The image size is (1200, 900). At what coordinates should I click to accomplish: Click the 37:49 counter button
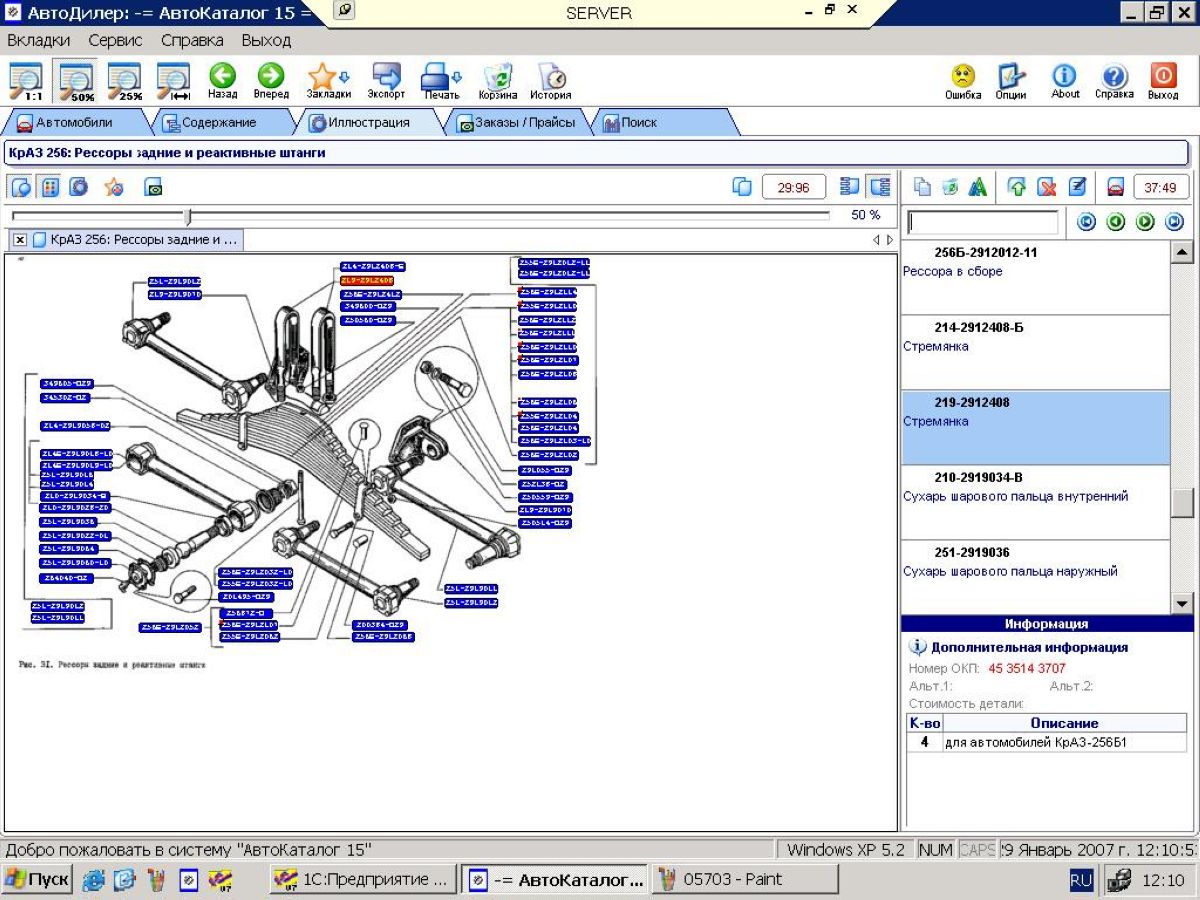coord(1160,187)
